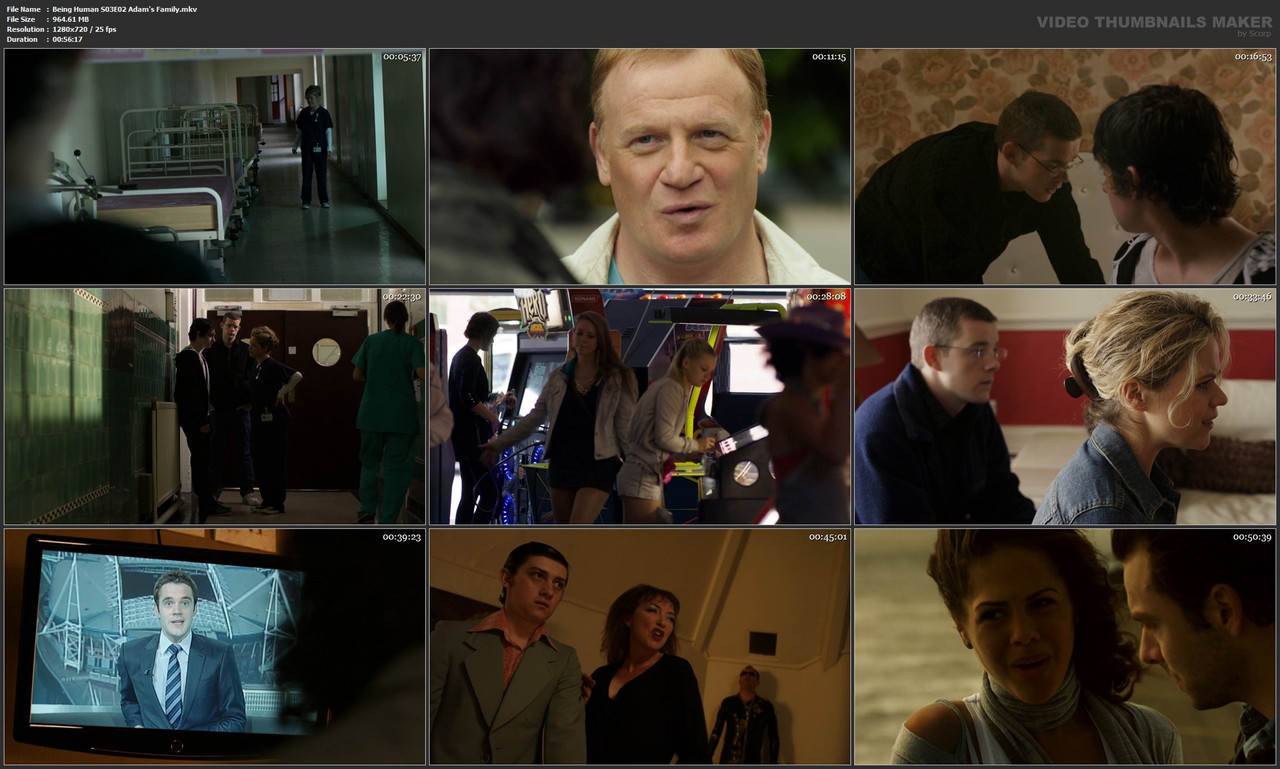
Task: Click the resolution value '1280x720 / 25 fps'
Action: [84, 29]
